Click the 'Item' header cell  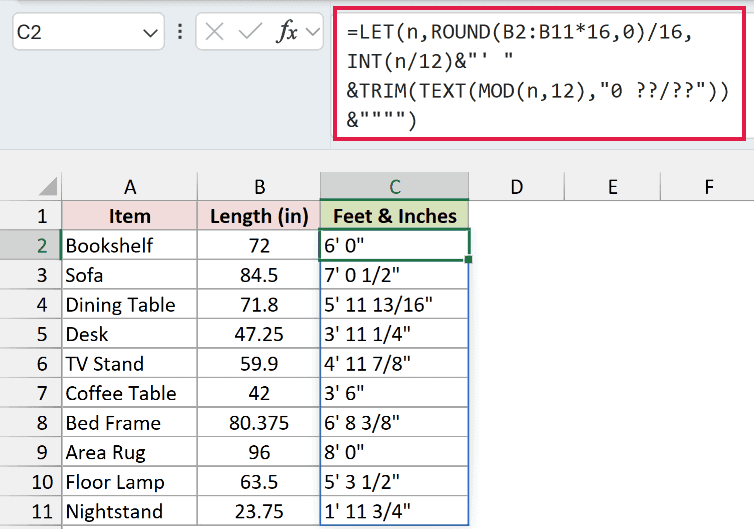129,216
